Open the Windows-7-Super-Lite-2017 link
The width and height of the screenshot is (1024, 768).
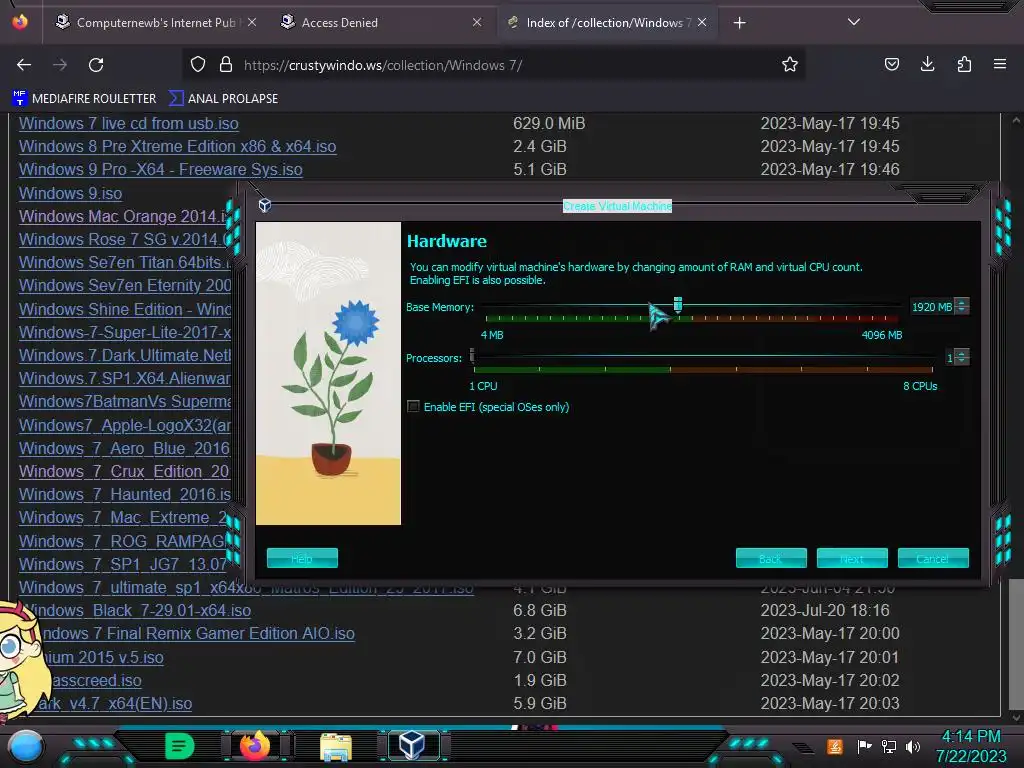click(125, 332)
